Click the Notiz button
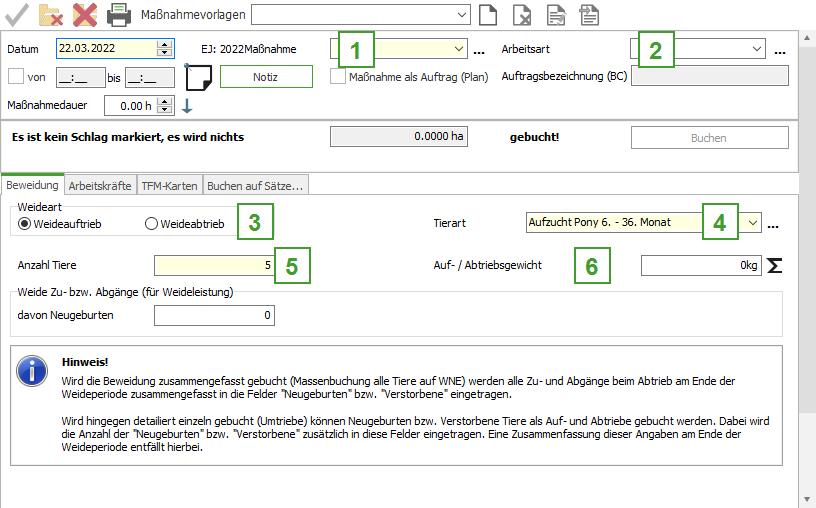 (x=265, y=77)
